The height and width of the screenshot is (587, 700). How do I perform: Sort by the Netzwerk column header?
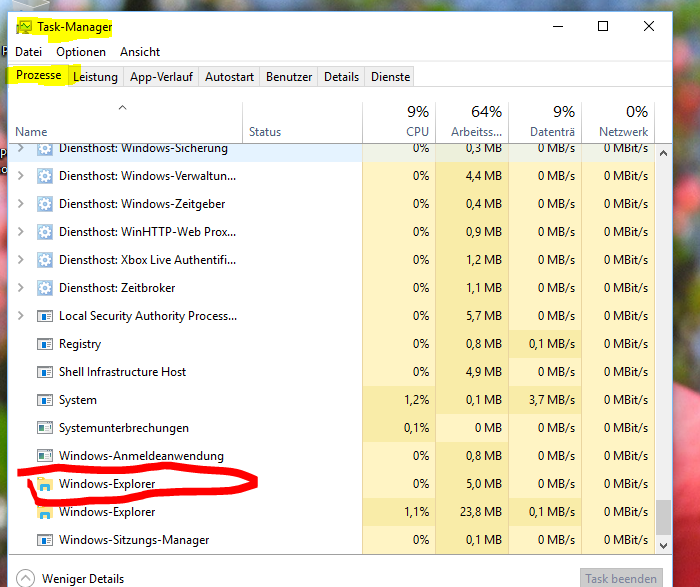click(618, 121)
